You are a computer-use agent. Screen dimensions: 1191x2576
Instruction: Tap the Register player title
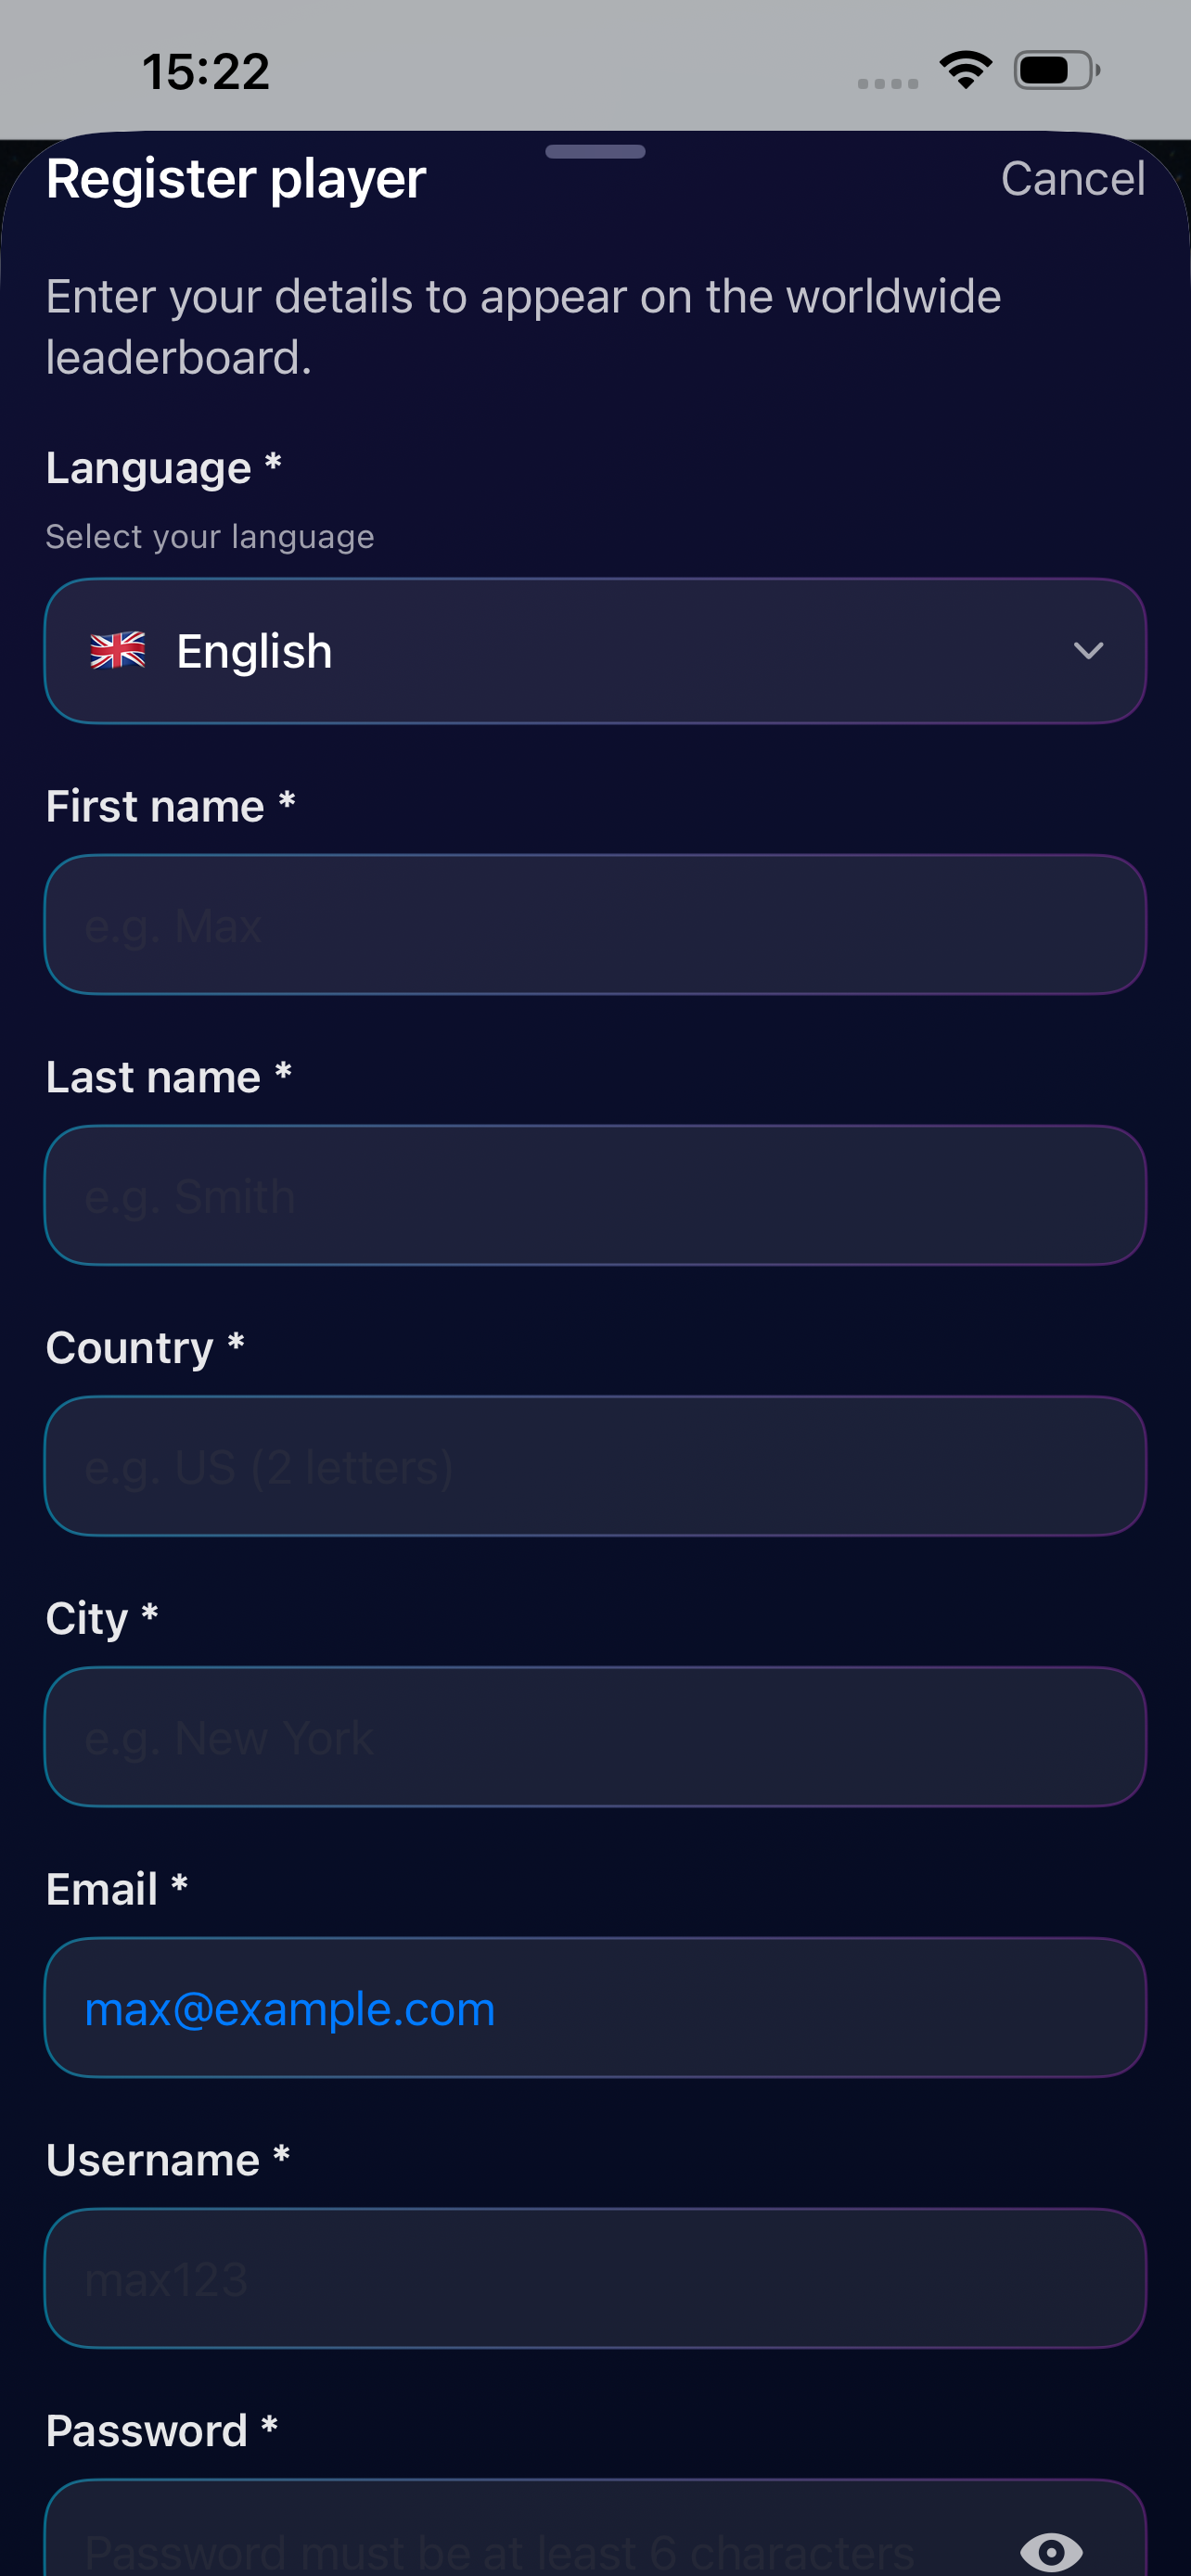(236, 179)
